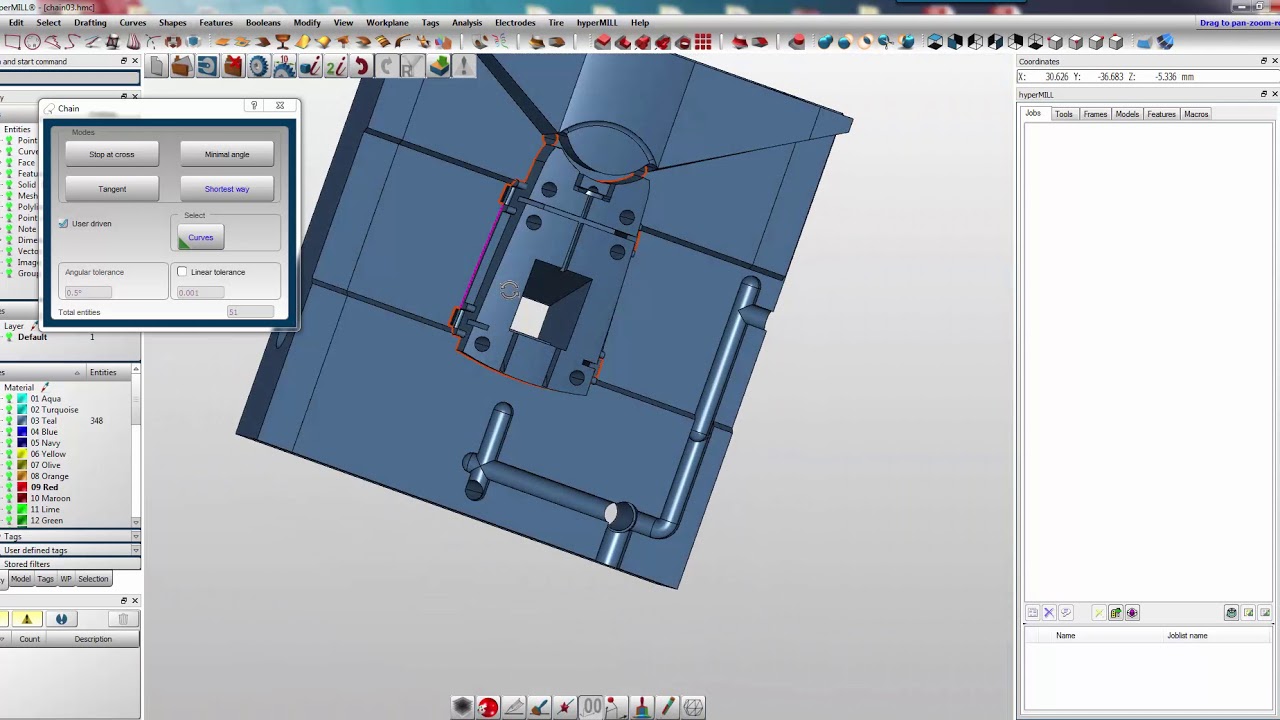Click the rectangle drafting tool icon

click(12, 42)
